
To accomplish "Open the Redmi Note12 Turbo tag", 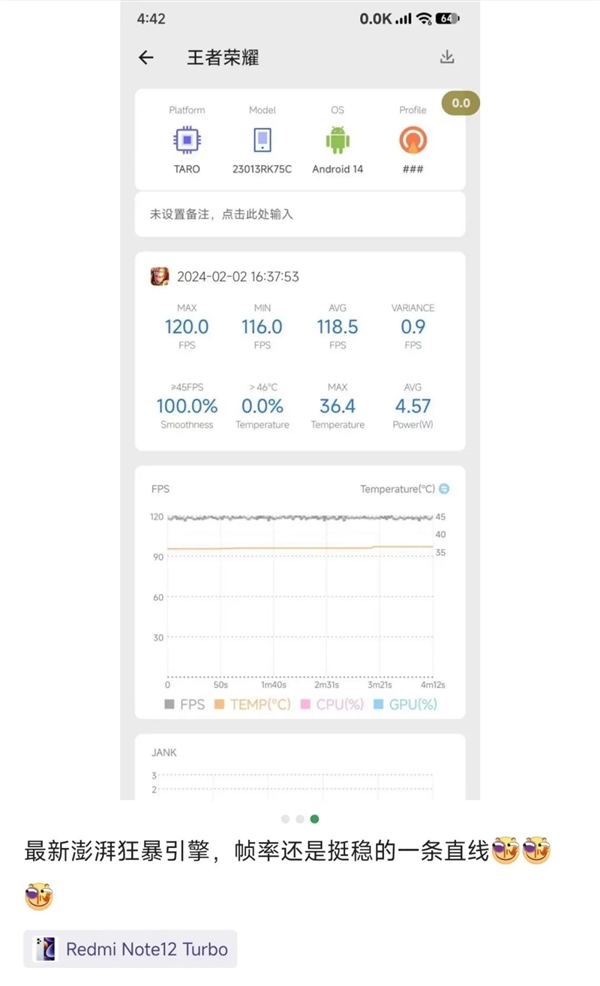I will pyautogui.click(x=131, y=949).
